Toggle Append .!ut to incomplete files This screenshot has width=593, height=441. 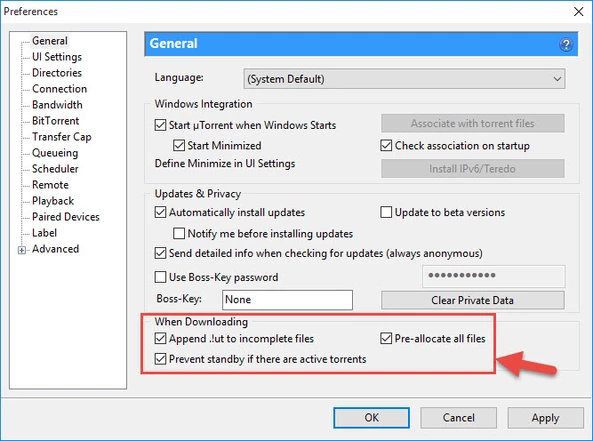160,338
